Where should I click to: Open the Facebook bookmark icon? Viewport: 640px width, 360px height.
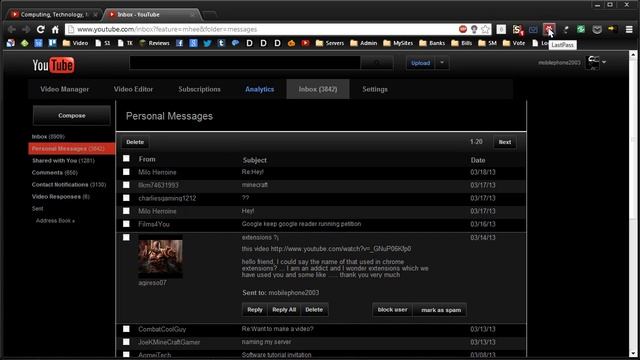pyautogui.click(x=179, y=43)
